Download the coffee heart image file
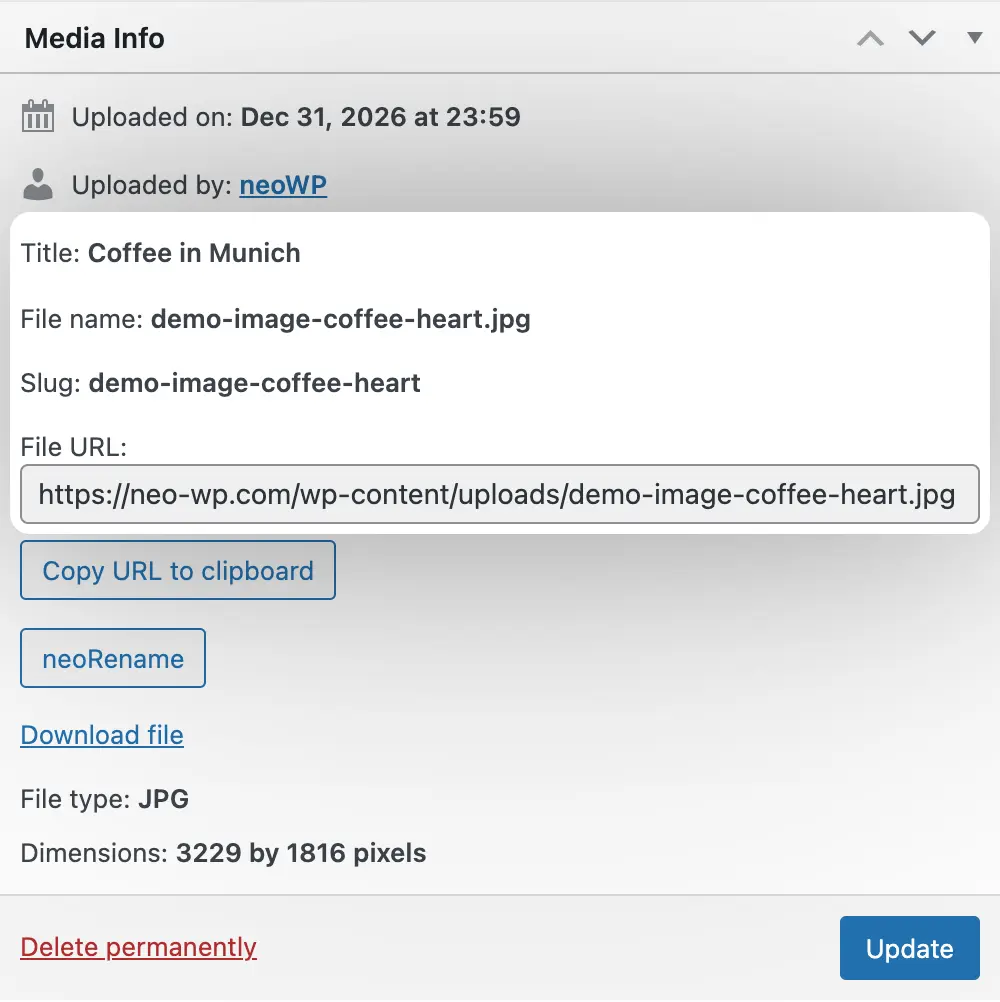Viewport: 1000px width, 1002px height. (101, 735)
